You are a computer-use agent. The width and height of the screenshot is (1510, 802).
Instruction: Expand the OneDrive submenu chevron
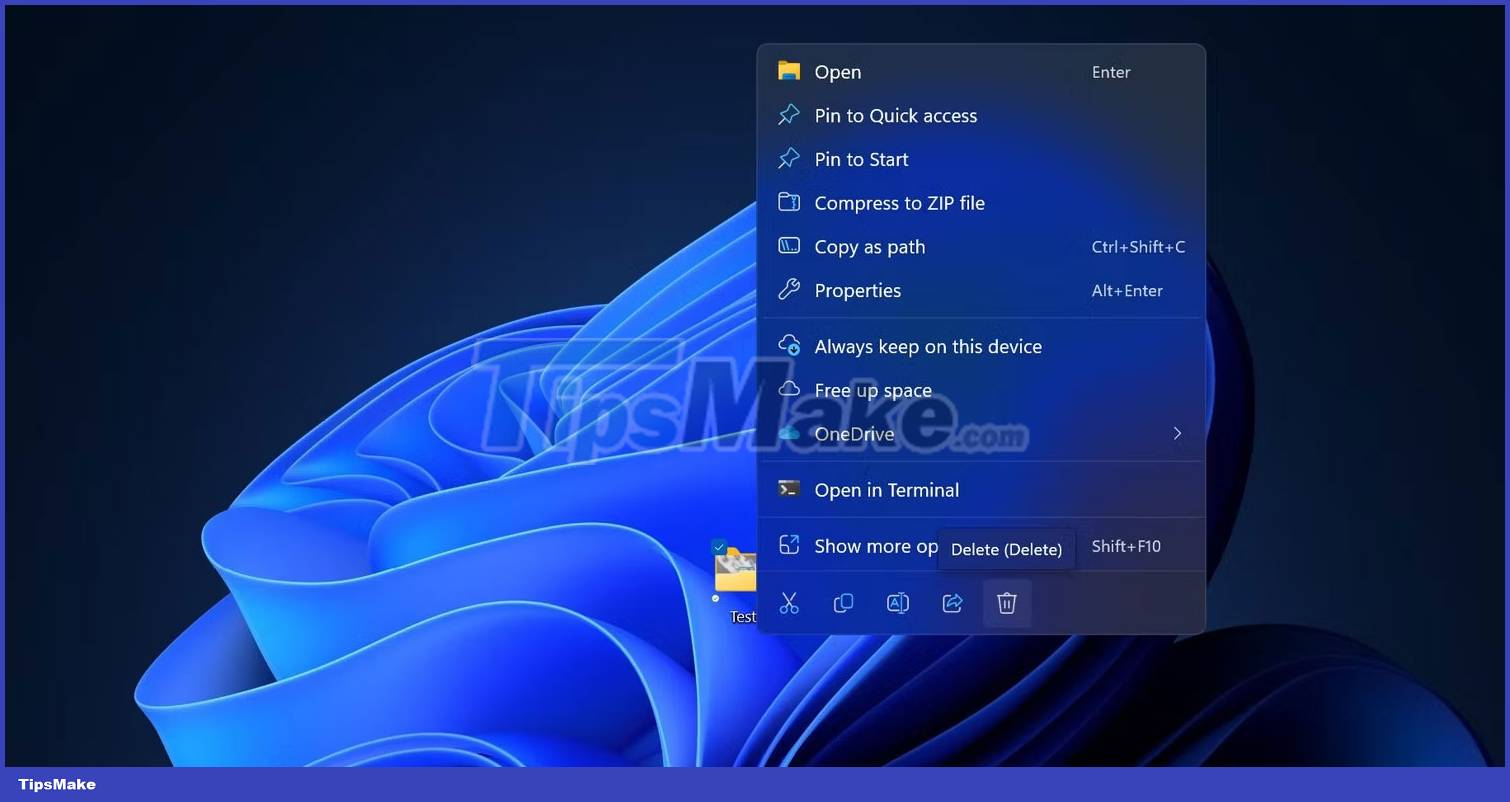click(x=1177, y=433)
